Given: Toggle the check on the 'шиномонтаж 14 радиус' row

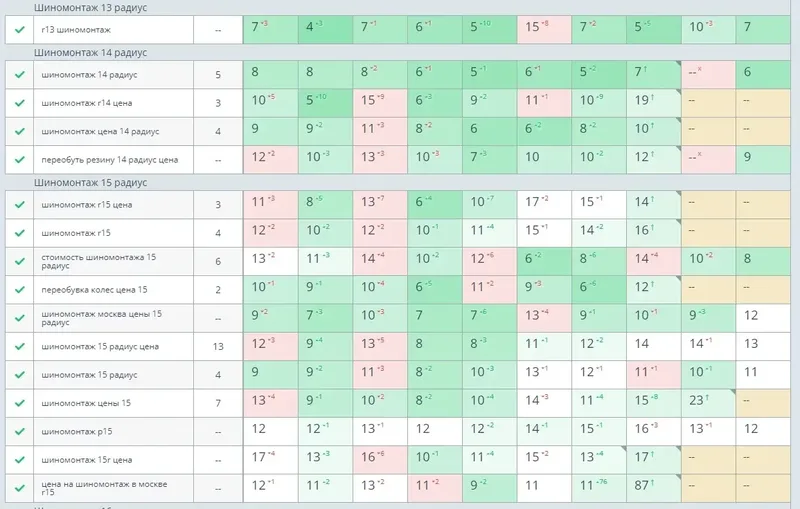Looking at the screenshot, I should [x=19, y=74].
